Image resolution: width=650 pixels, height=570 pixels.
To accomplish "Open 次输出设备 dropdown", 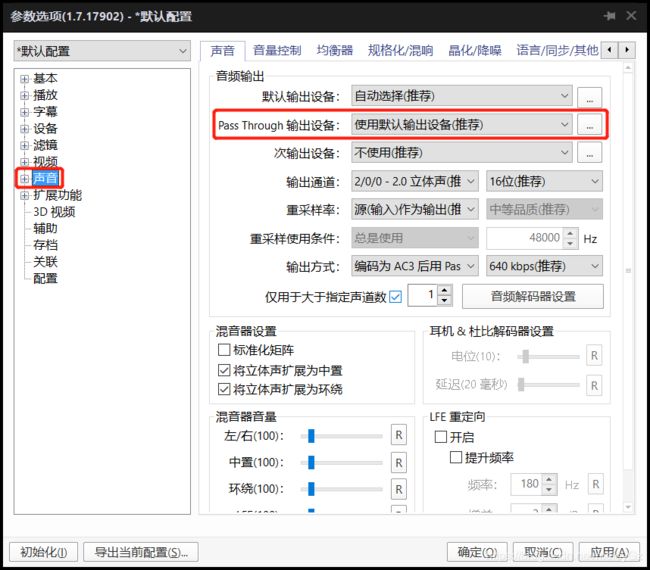I will 462,153.
